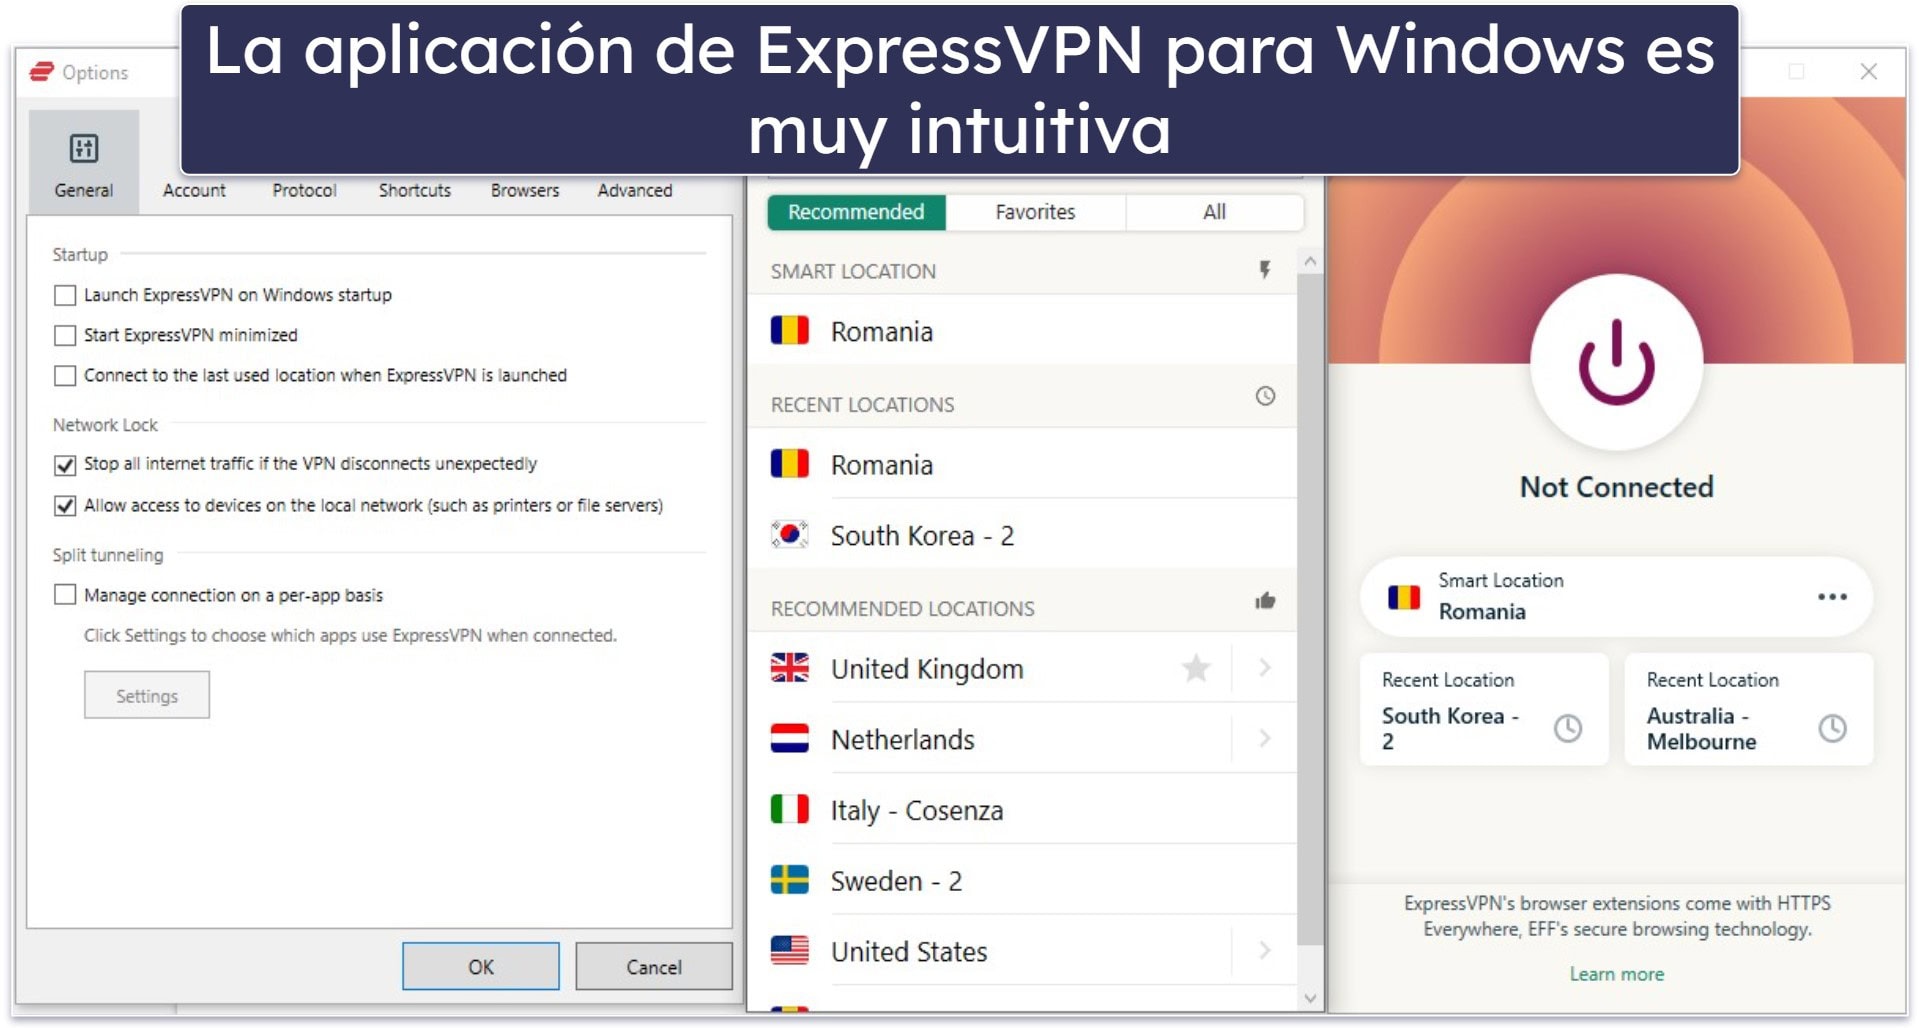Click the split tunneling Settings button
This screenshot has width=1919, height=1028.
(147, 695)
